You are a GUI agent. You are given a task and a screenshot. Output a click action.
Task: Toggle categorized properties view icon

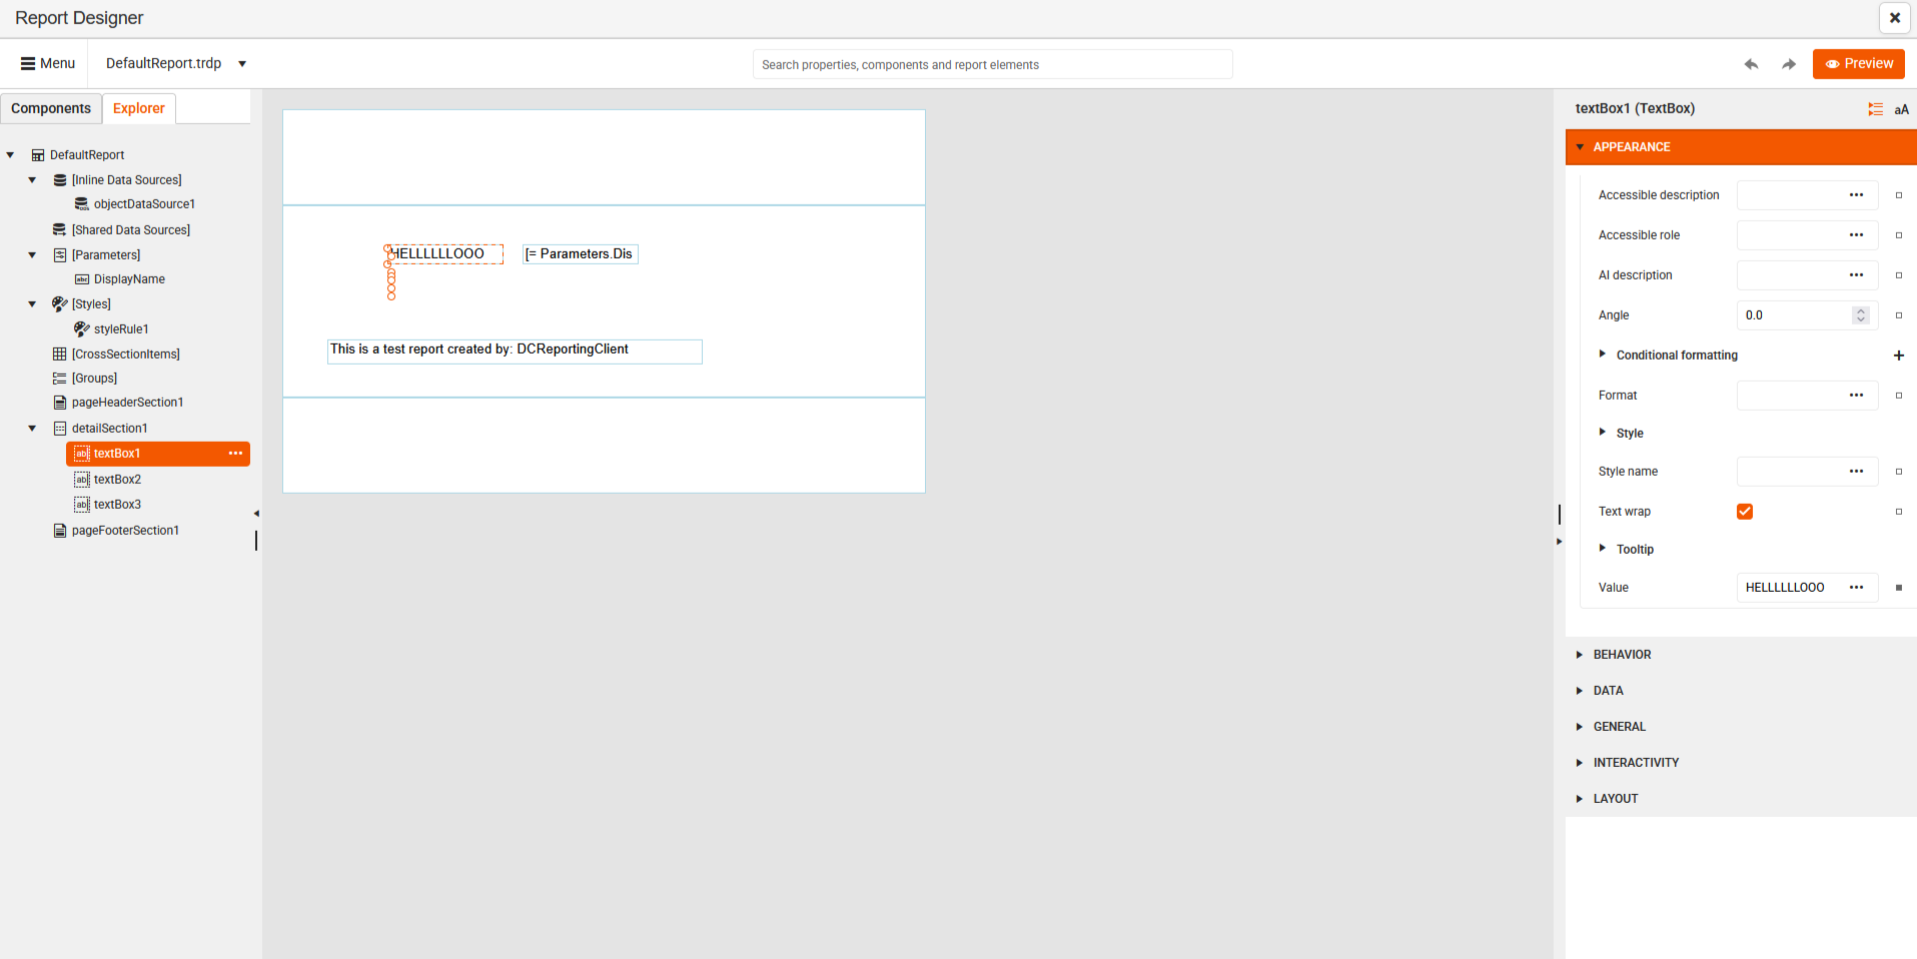(x=1875, y=109)
